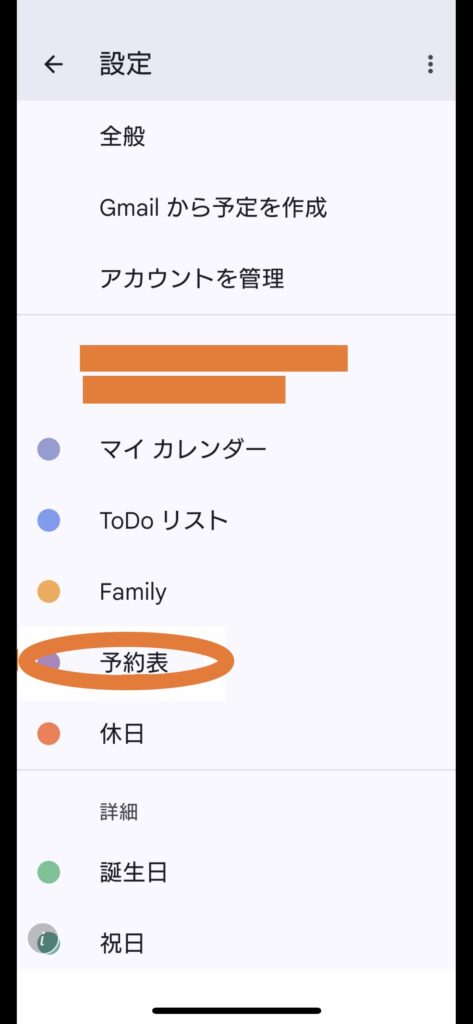473x1024 pixels.
Task: Open アカウントを管理
Action: (x=236, y=279)
